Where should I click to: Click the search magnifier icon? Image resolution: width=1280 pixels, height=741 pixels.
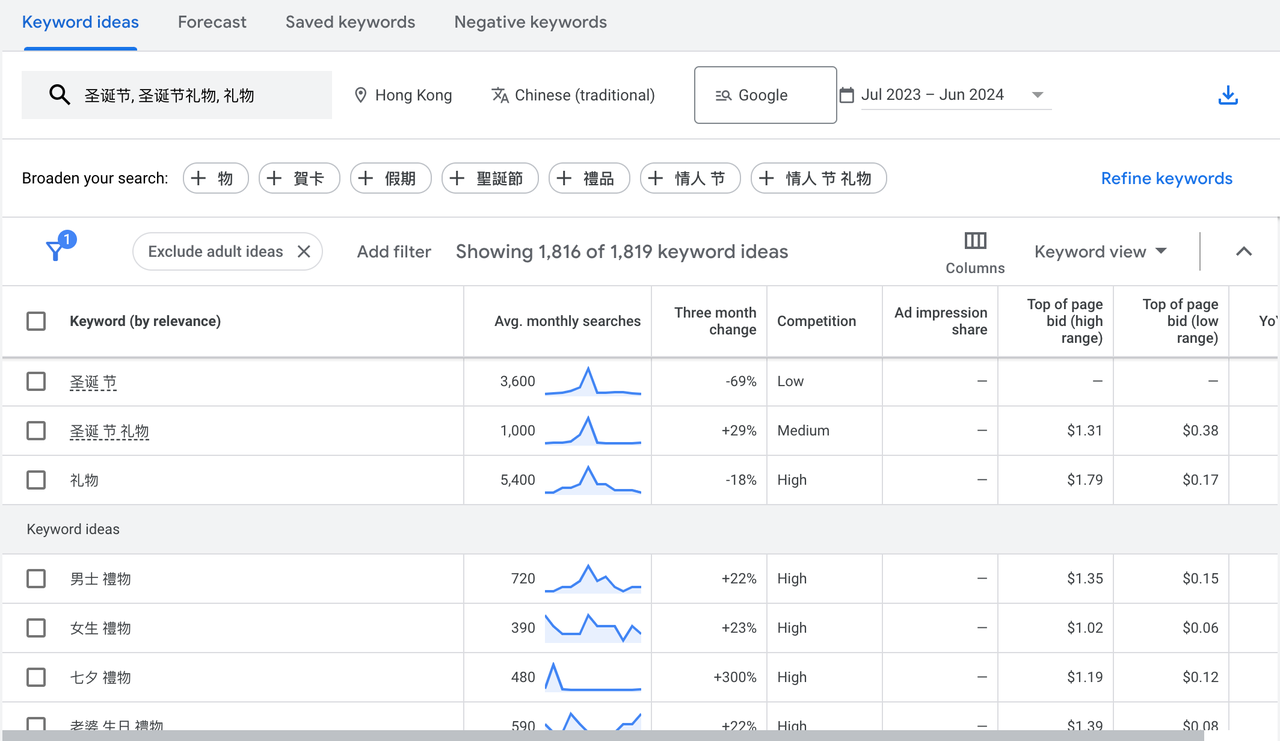point(60,95)
